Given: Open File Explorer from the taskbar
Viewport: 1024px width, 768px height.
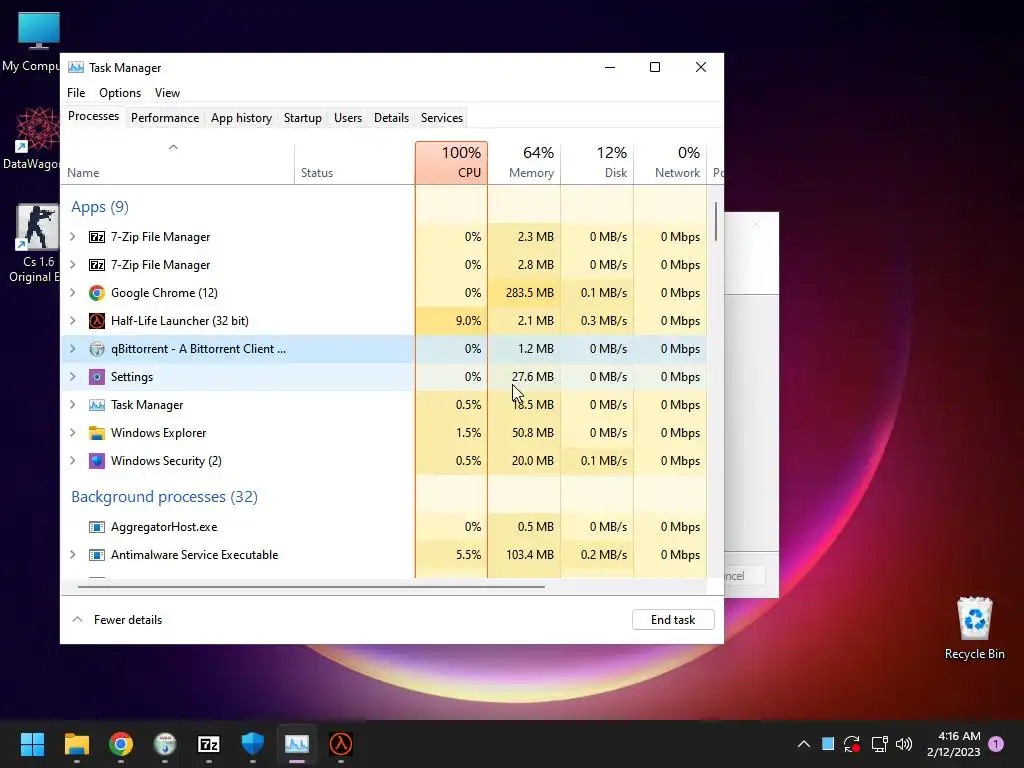Looking at the screenshot, I should coord(76,744).
